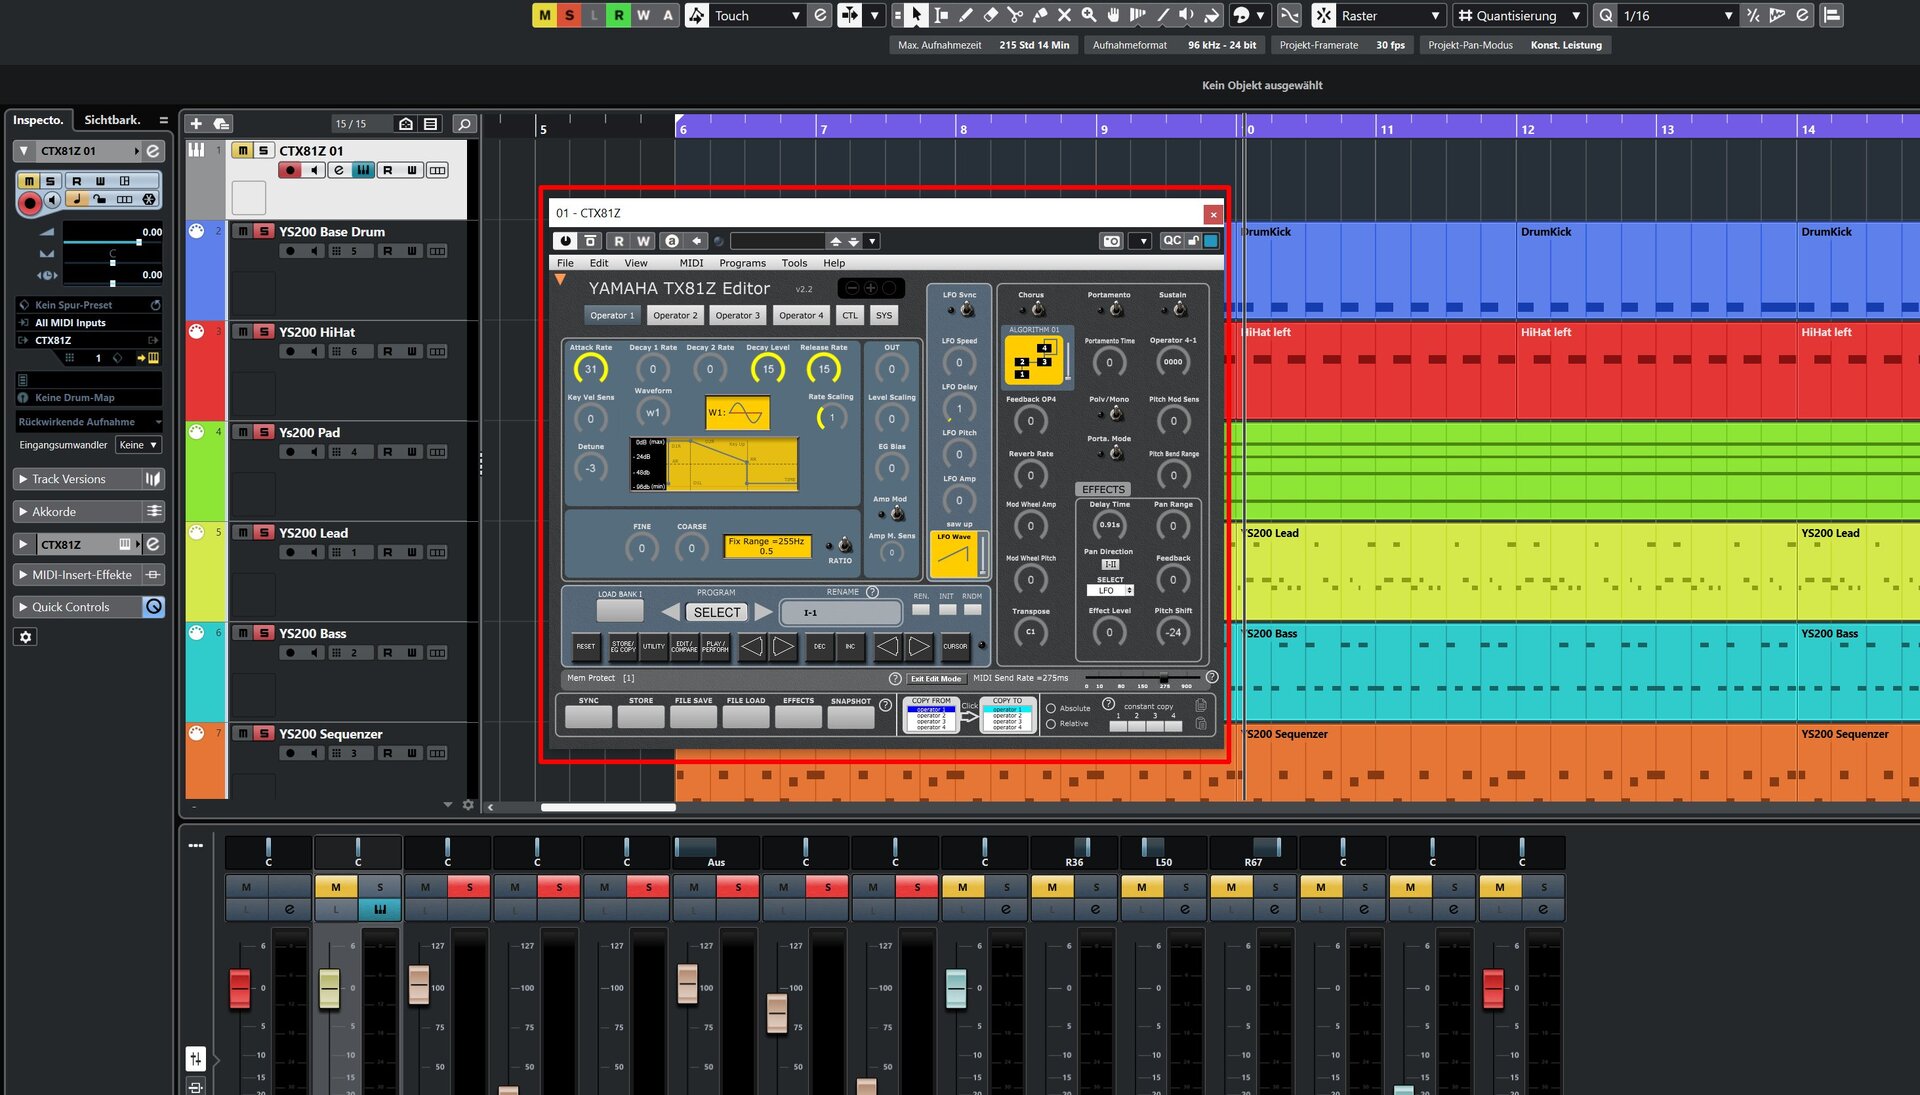The height and width of the screenshot is (1095, 1920).
Task: Select the Zoom magnifier tool
Action: coord(1088,15)
